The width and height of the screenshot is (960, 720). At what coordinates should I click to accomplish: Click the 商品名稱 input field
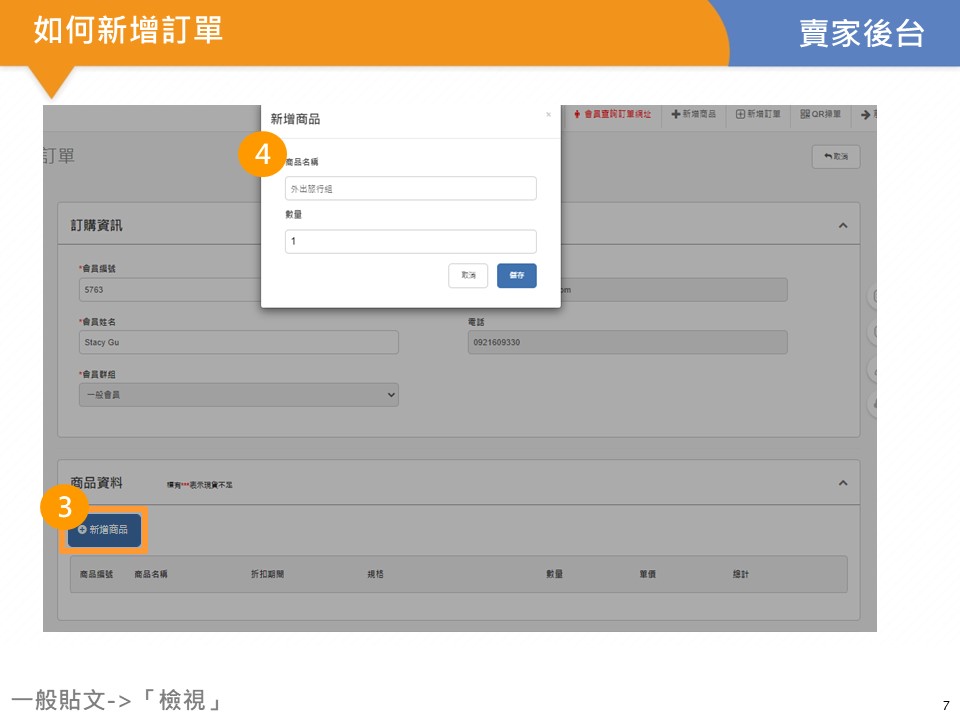[x=410, y=188]
